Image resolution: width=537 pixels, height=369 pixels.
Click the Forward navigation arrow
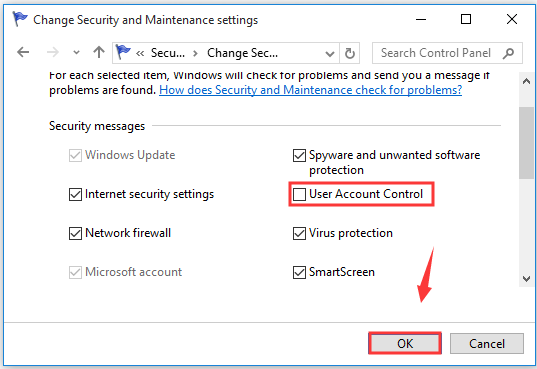pyautogui.click(x=53, y=52)
